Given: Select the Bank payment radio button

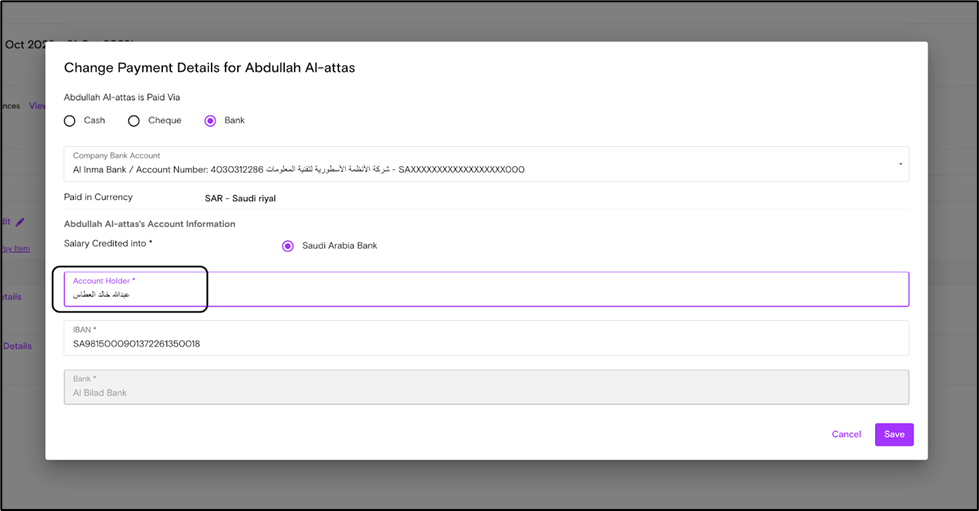Looking at the screenshot, I should coord(210,121).
